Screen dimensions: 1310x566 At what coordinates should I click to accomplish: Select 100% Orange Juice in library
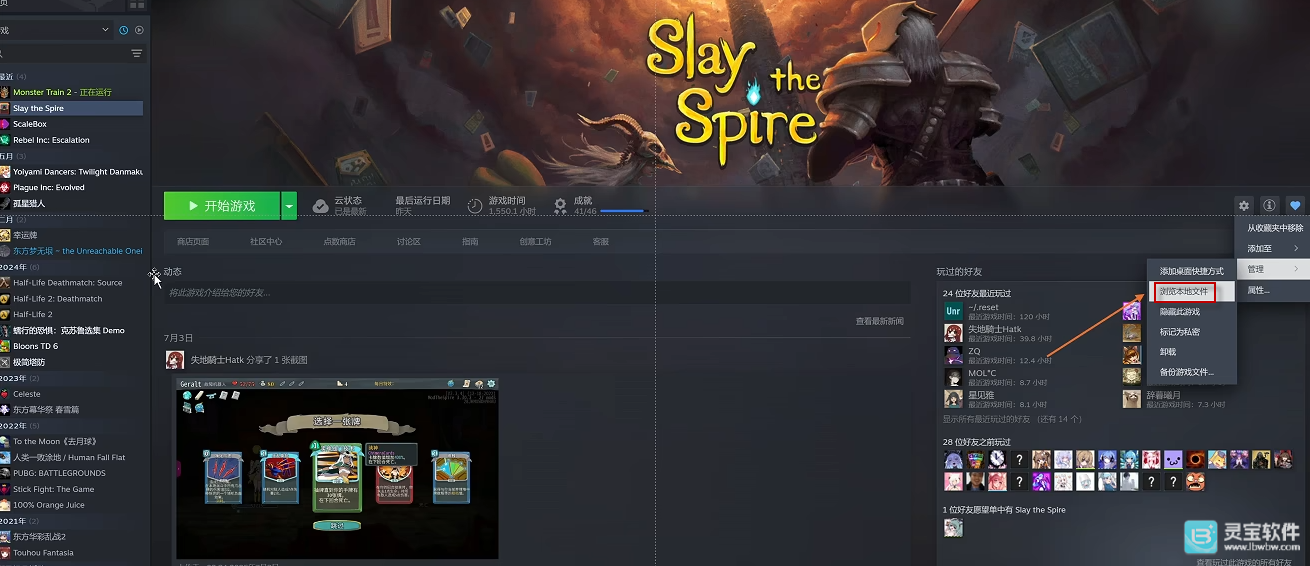pos(72,505)
